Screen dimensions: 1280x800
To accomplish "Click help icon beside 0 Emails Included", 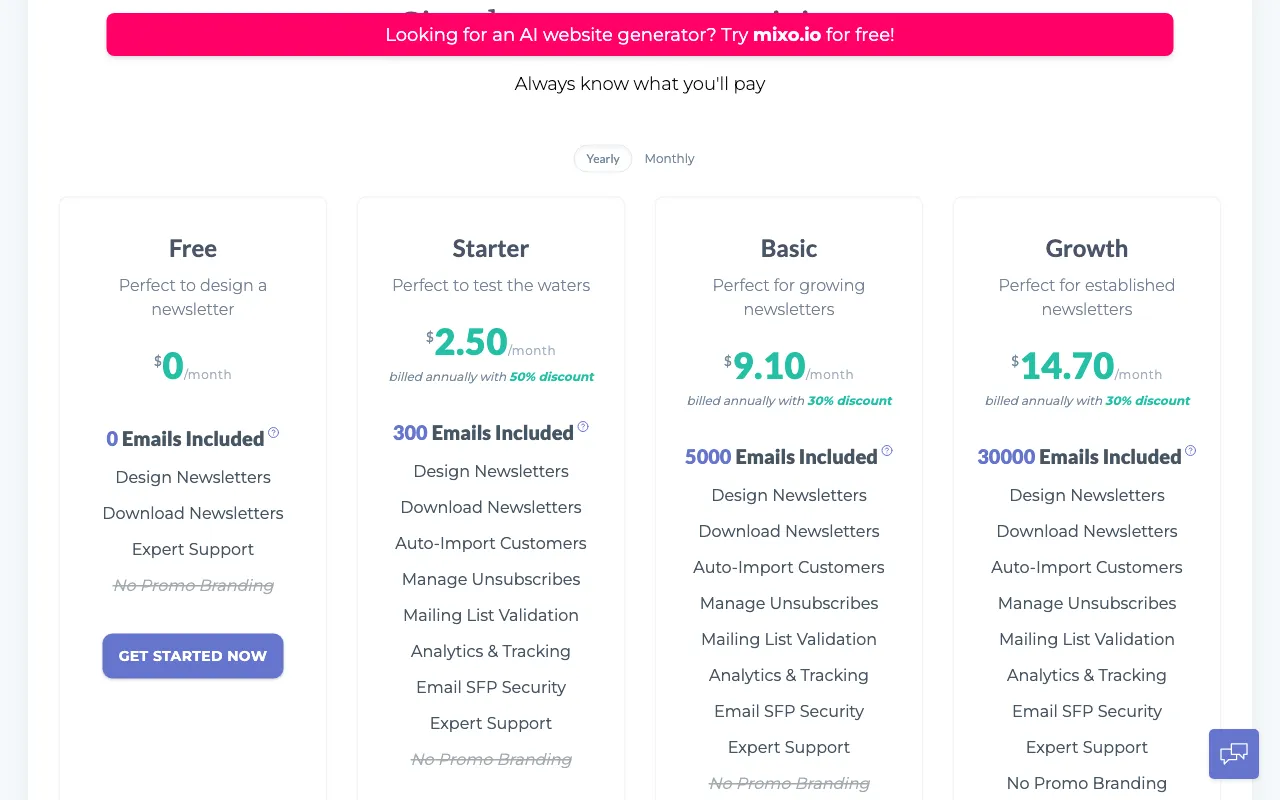I will (273, 433).
